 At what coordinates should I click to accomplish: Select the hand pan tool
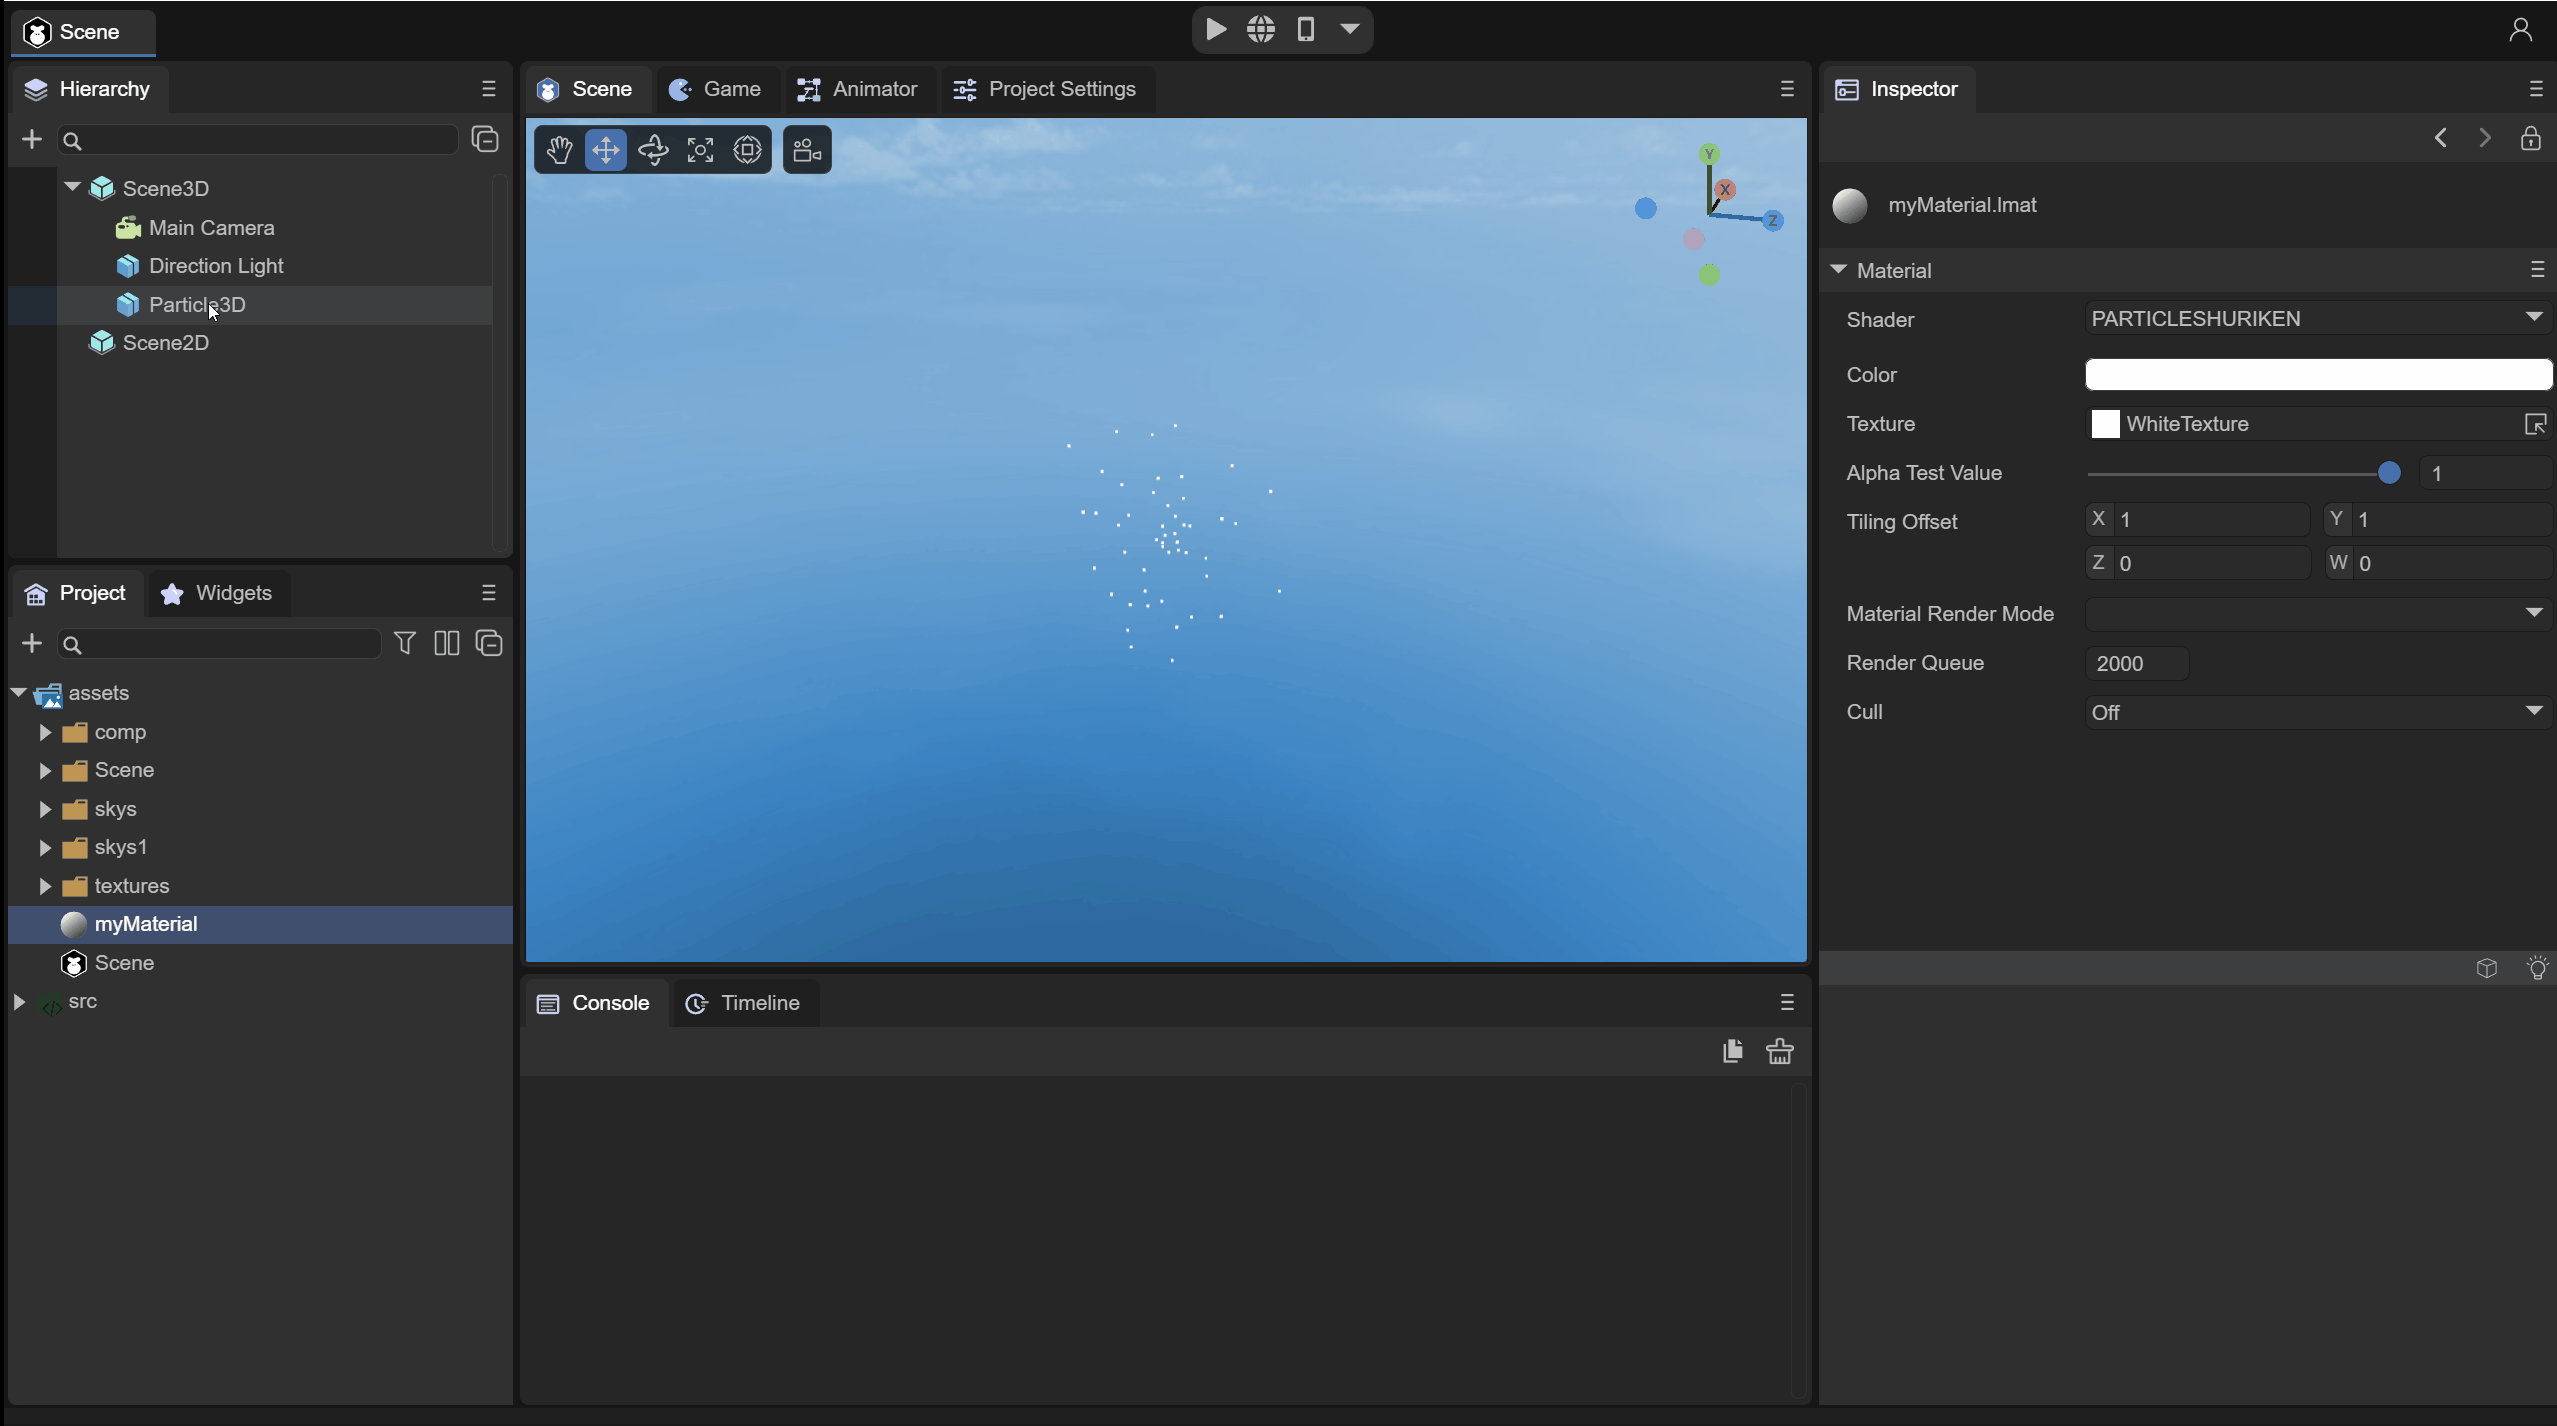[x=559, y=150]
